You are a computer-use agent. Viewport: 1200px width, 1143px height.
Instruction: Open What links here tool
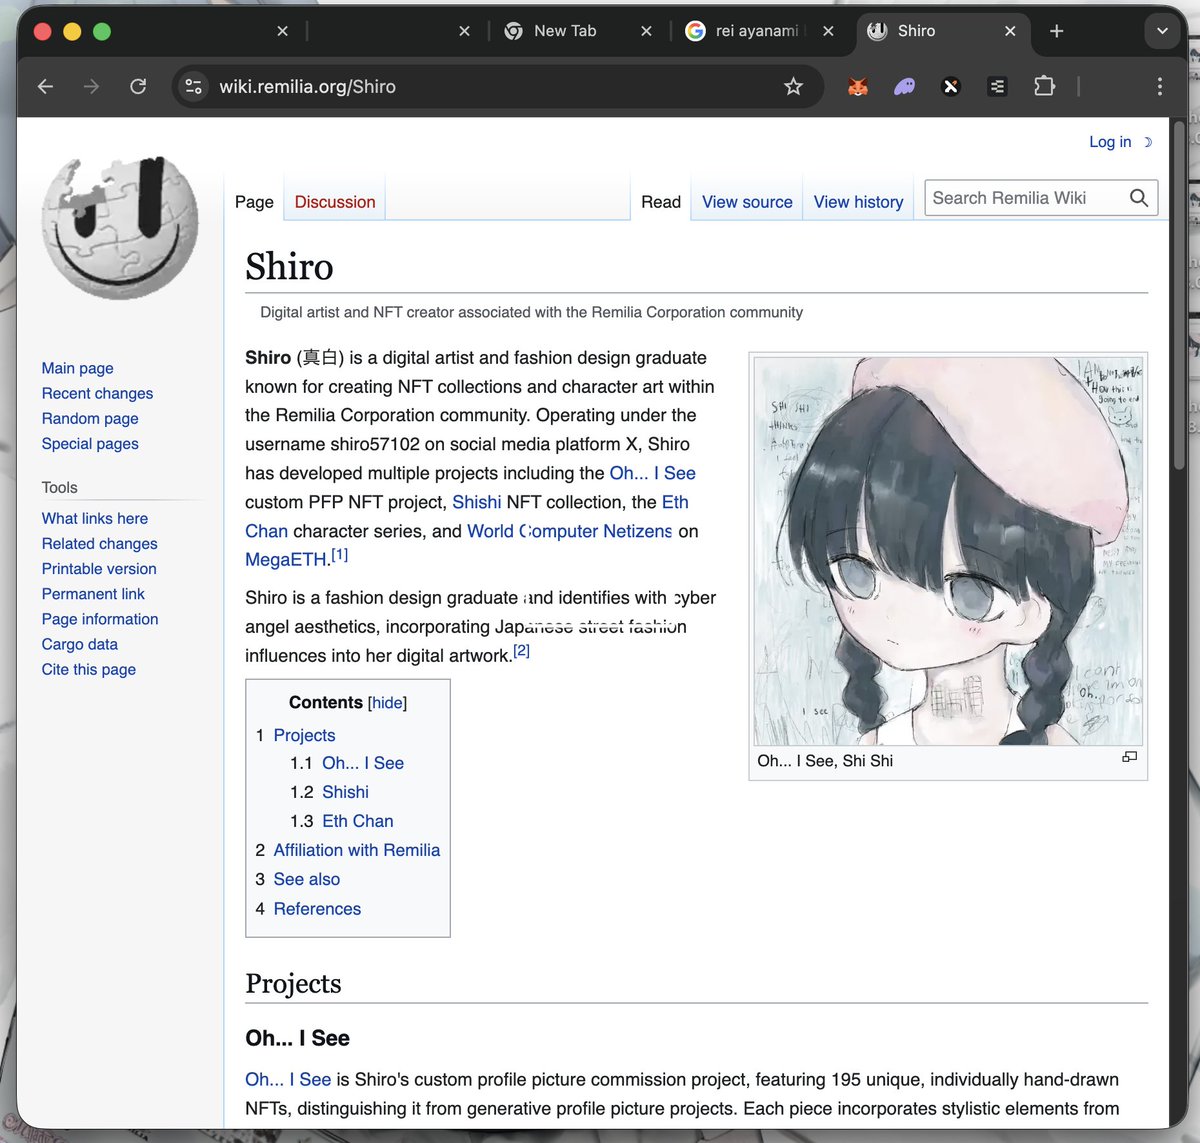click(x=95, y=518)
